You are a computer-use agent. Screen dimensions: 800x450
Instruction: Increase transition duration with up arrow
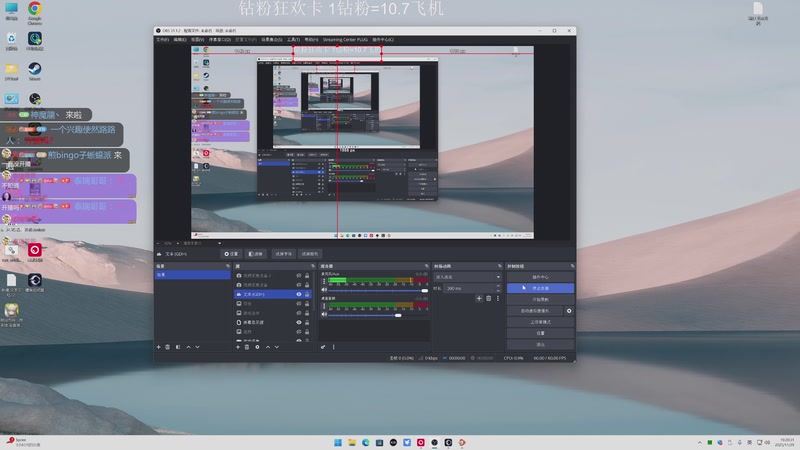coord(498,286)
